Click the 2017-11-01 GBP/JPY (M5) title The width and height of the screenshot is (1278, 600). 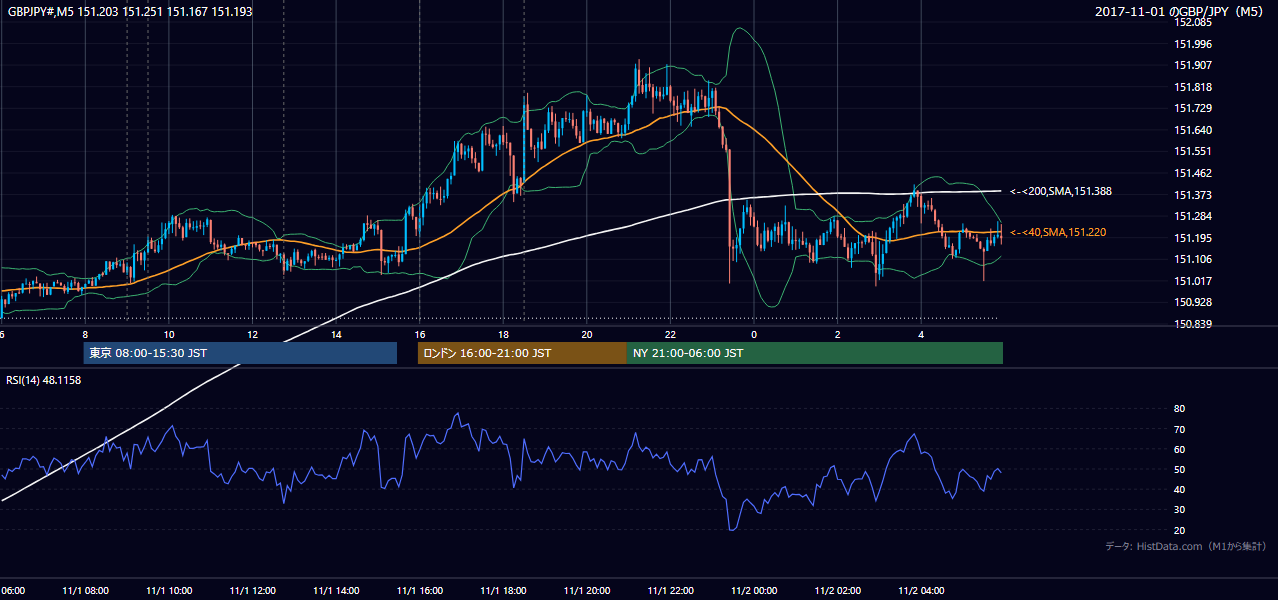coord(1180,12)
